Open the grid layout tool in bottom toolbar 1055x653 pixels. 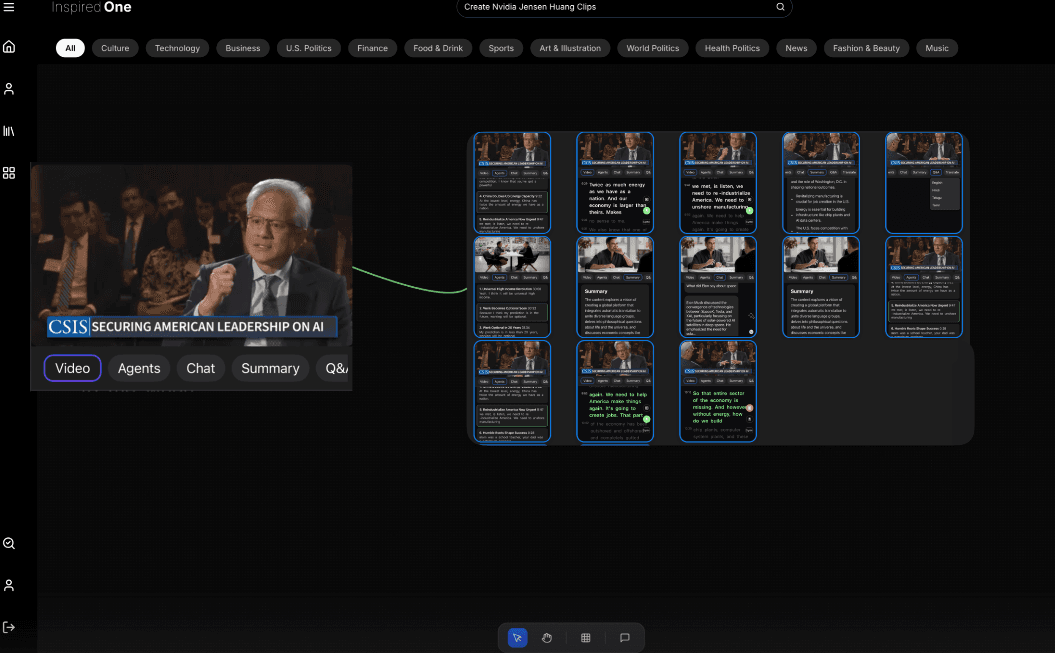[585, 637]
